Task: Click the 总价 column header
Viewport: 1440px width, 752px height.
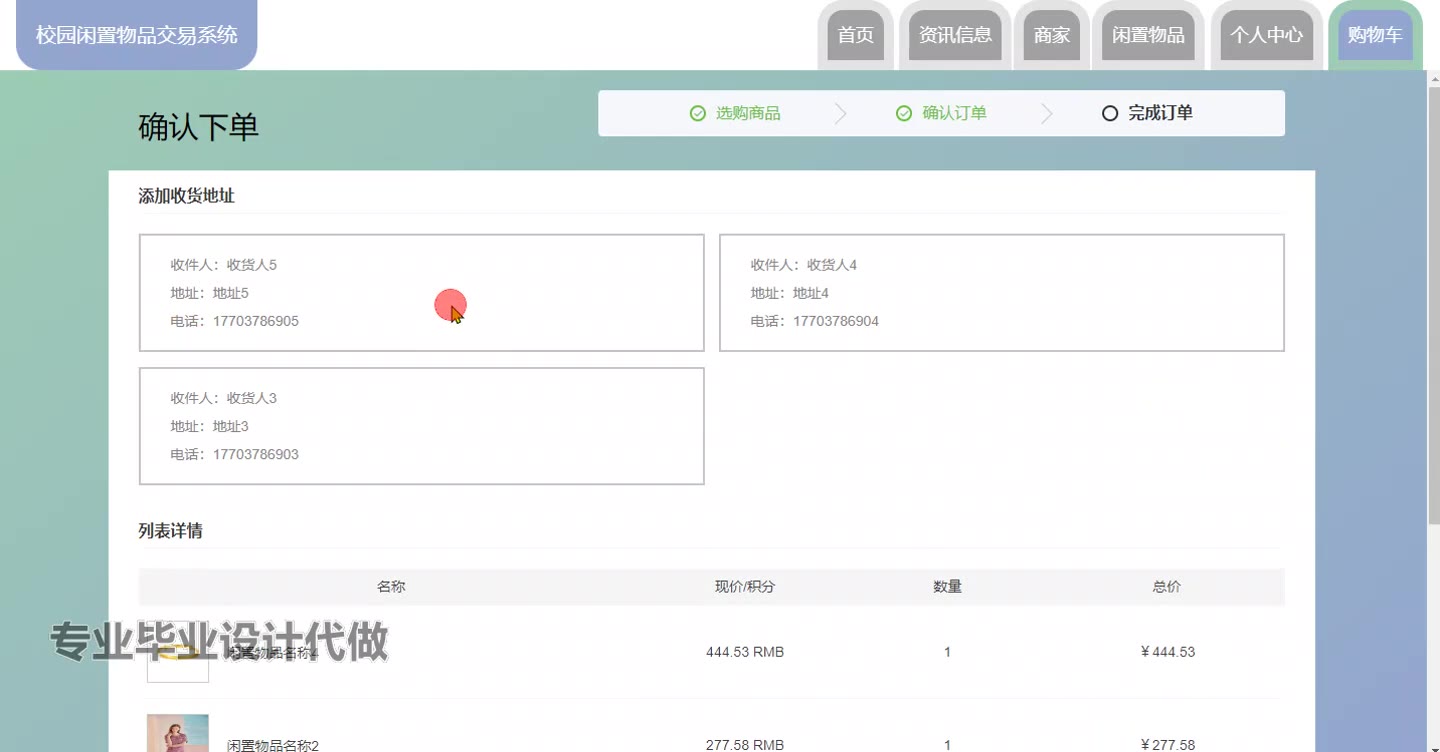Action: point(1167,587)
